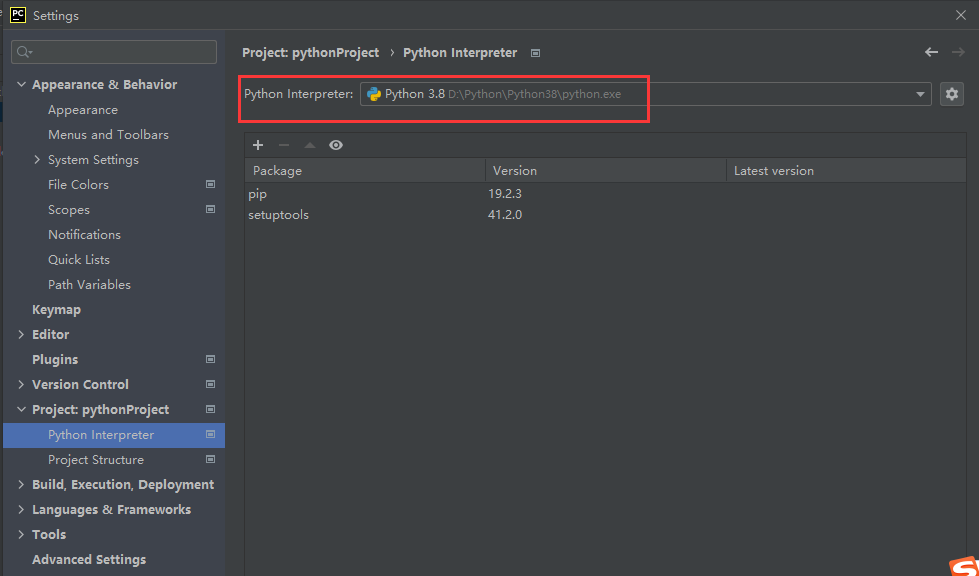Screen dimensions: 979x576
Task: Close the Settings dialog
Action: click(961, 15)
